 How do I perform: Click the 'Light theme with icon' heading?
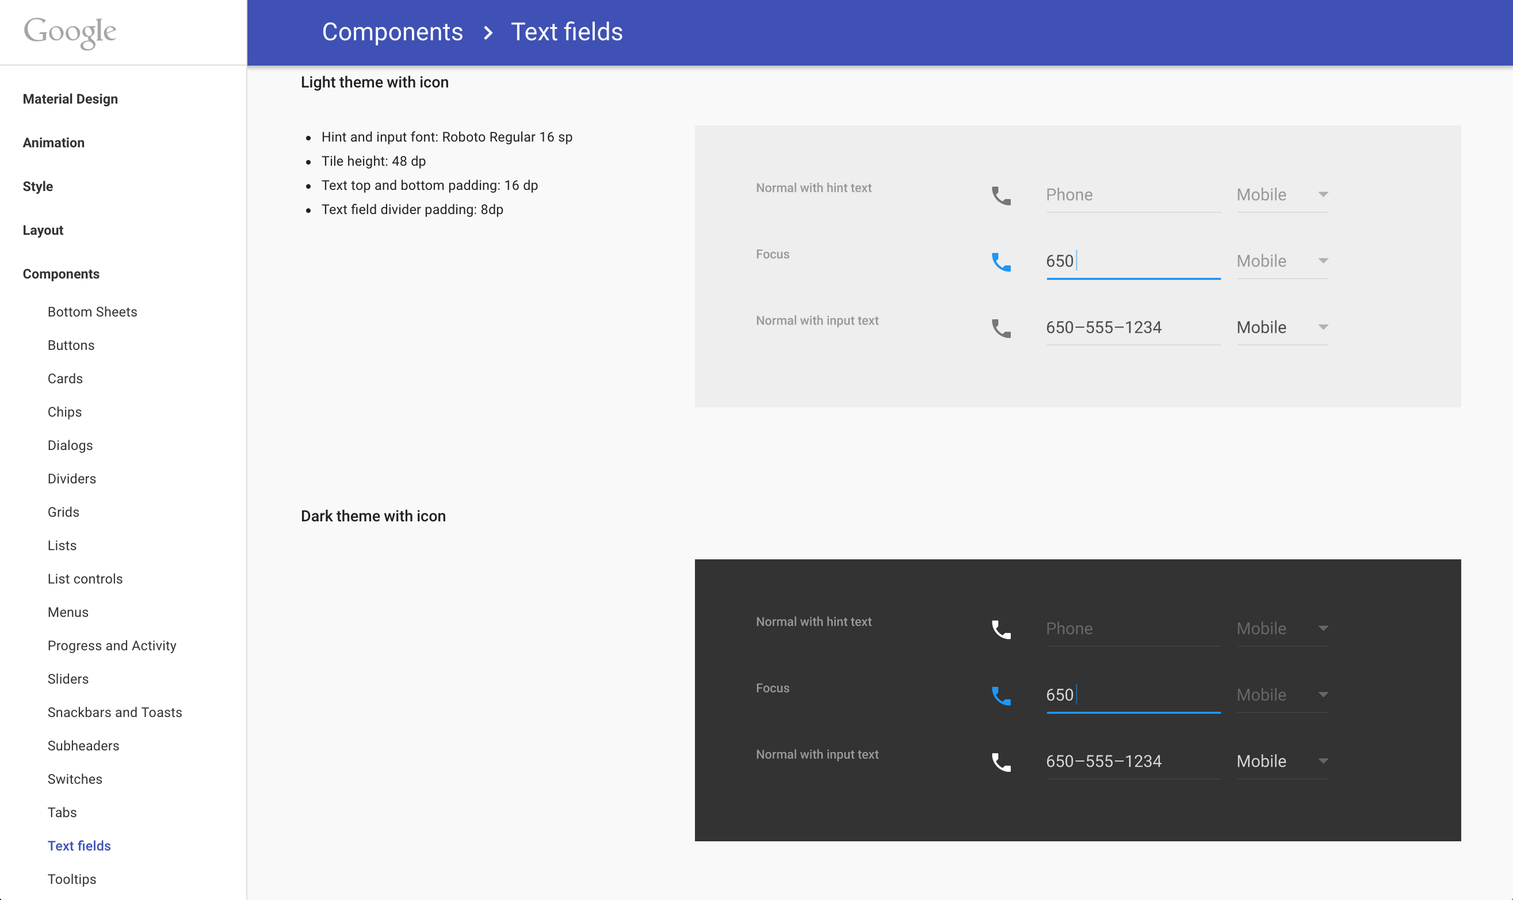pyautogui.click(x=375, y=82)
